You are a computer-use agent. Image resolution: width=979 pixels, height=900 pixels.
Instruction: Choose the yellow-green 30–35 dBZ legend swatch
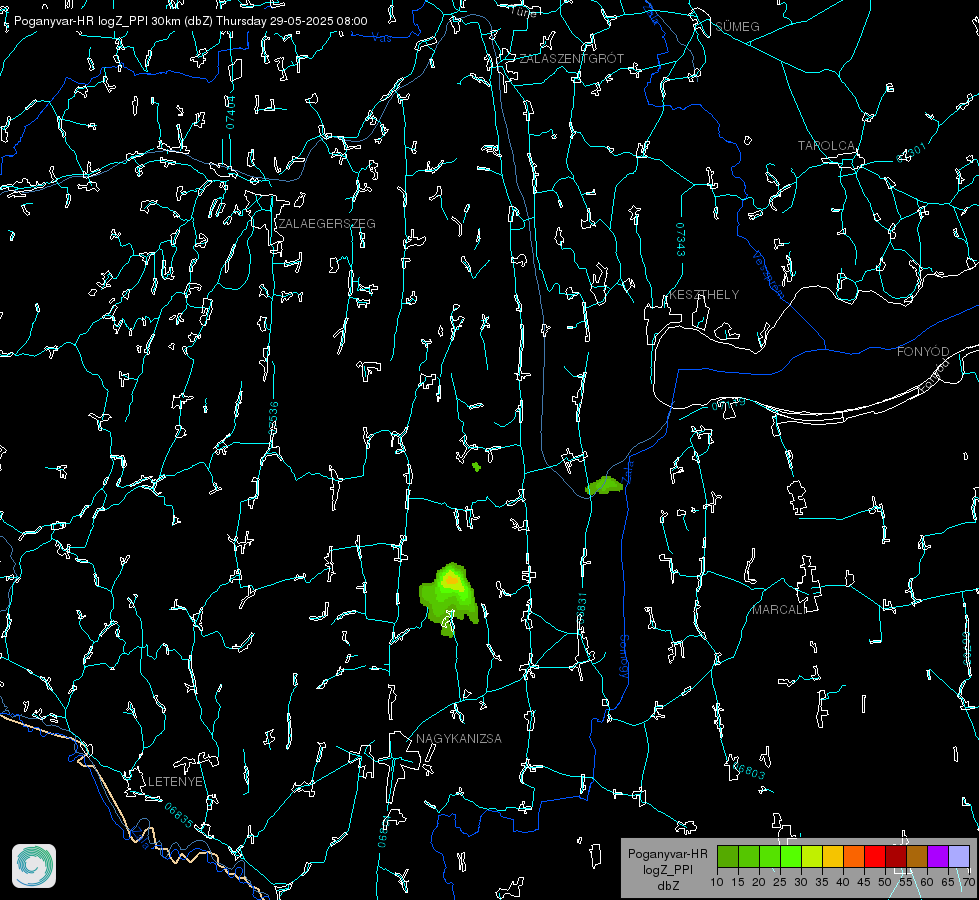(x=812, y=856)
